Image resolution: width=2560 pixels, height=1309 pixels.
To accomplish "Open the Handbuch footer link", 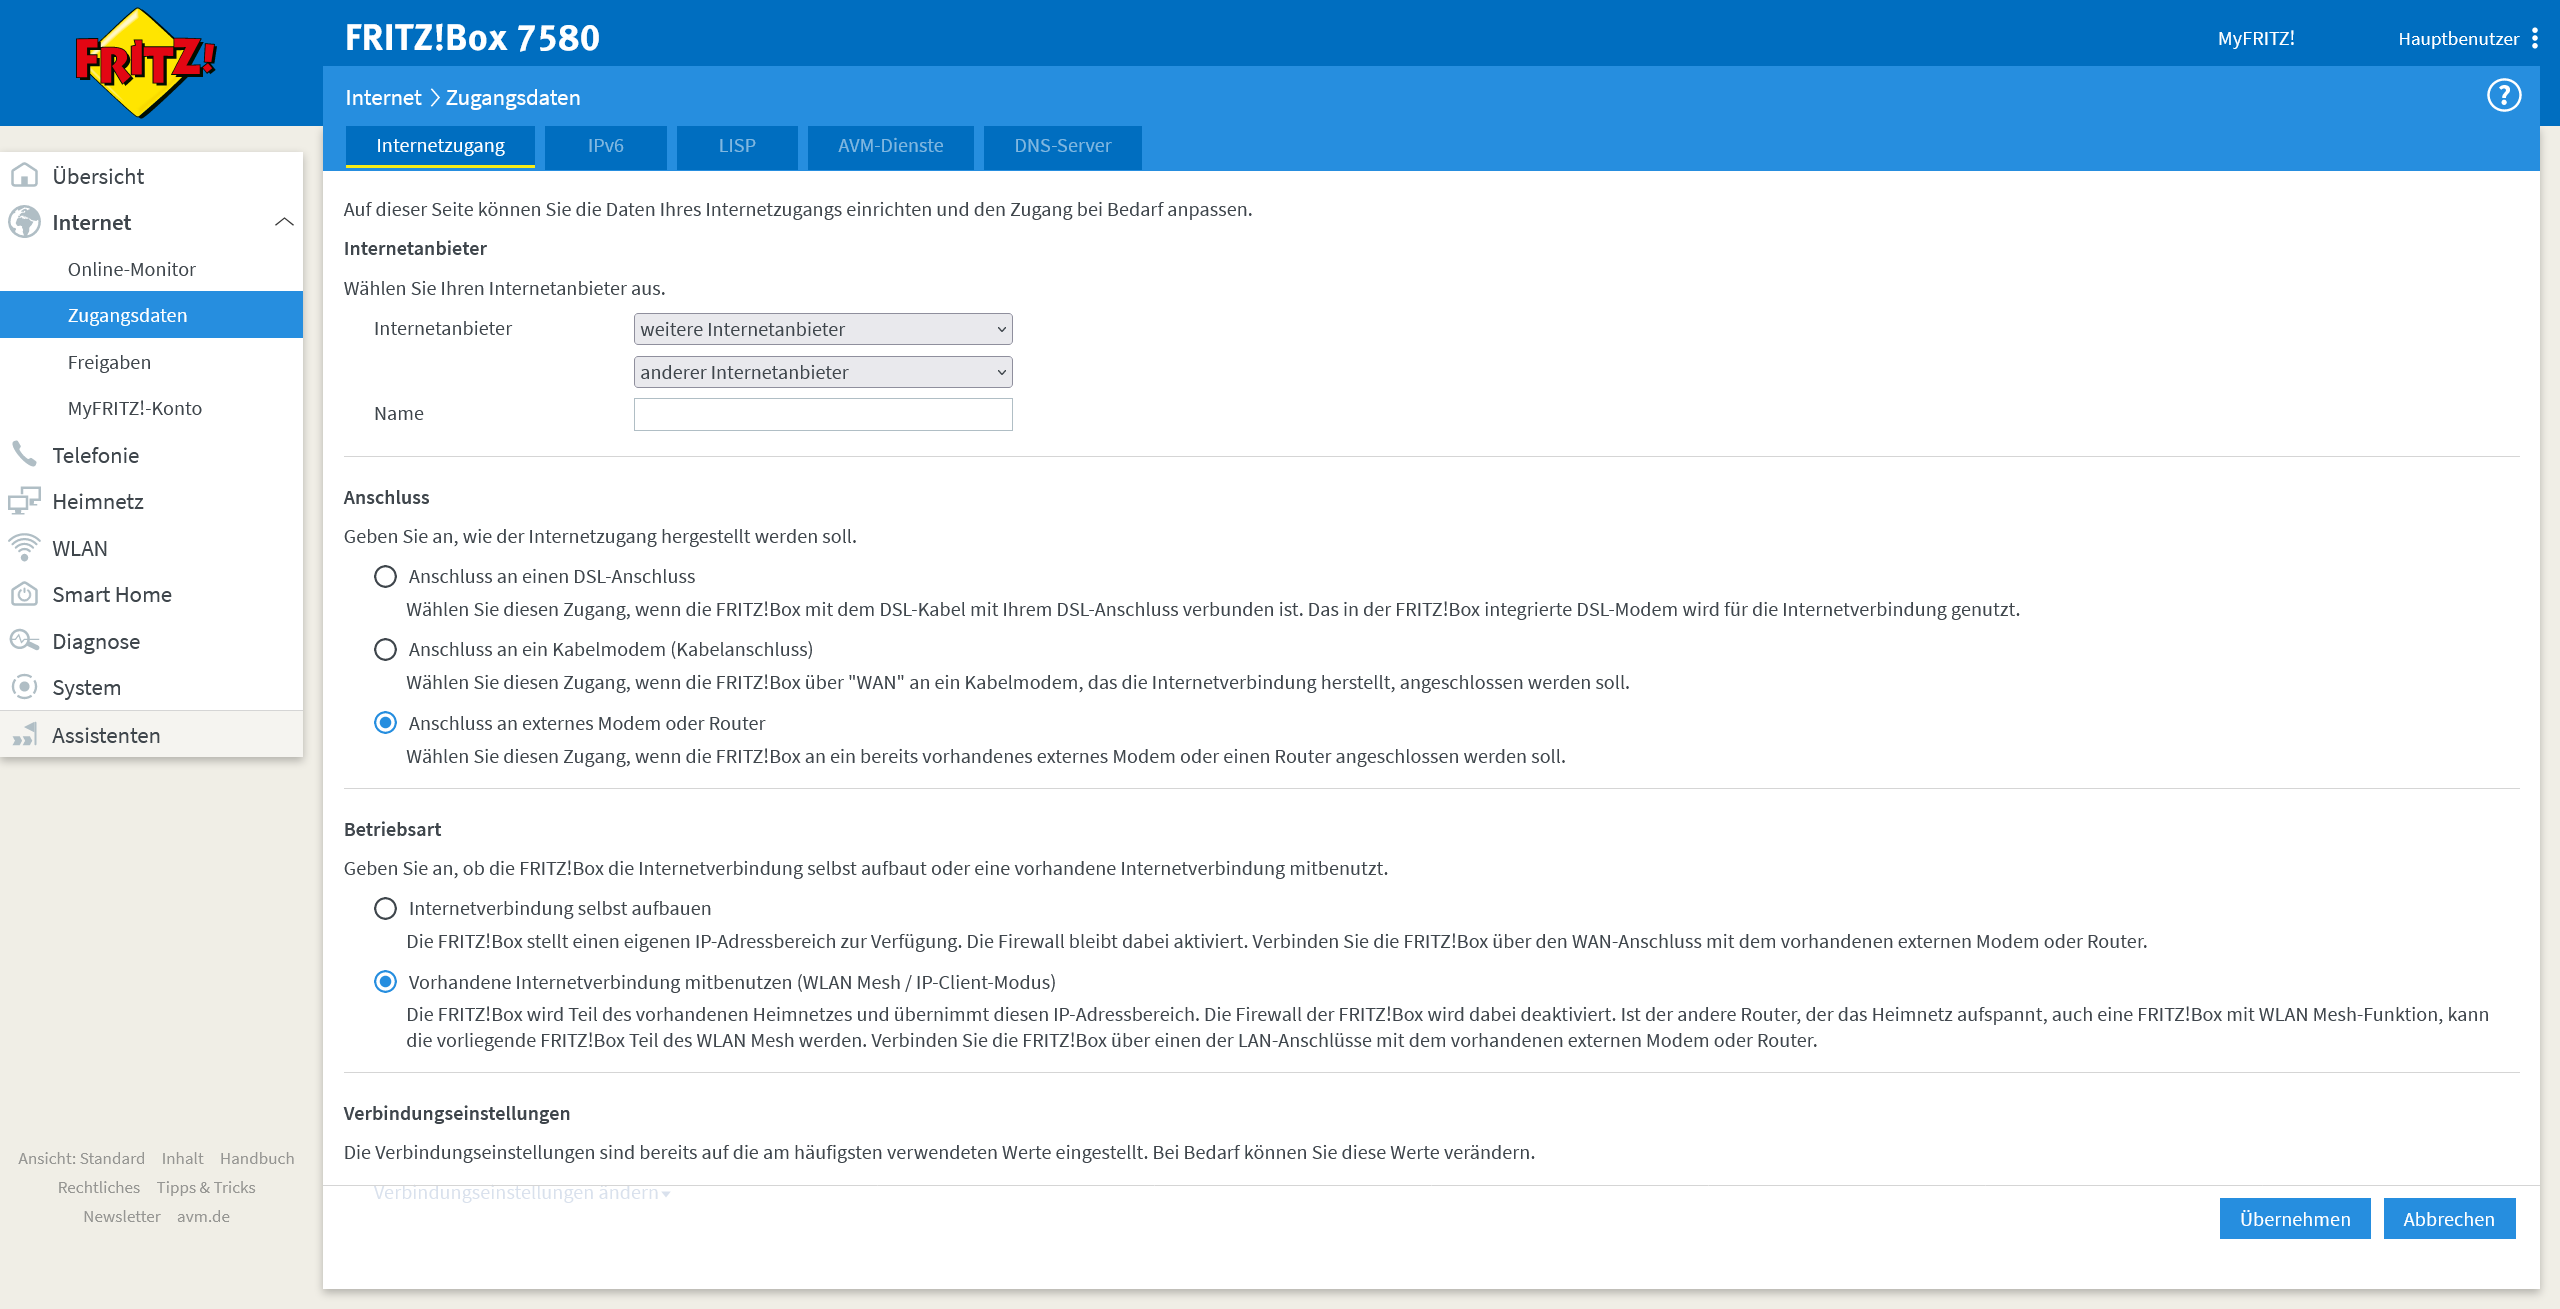I will click(x=257, y=1158).
